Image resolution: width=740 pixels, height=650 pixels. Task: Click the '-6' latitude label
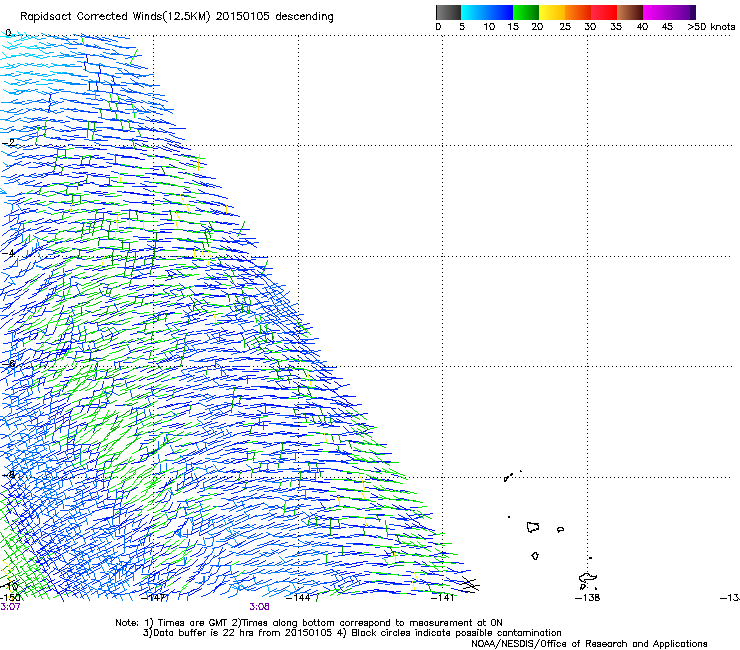[x=8, y=364]
